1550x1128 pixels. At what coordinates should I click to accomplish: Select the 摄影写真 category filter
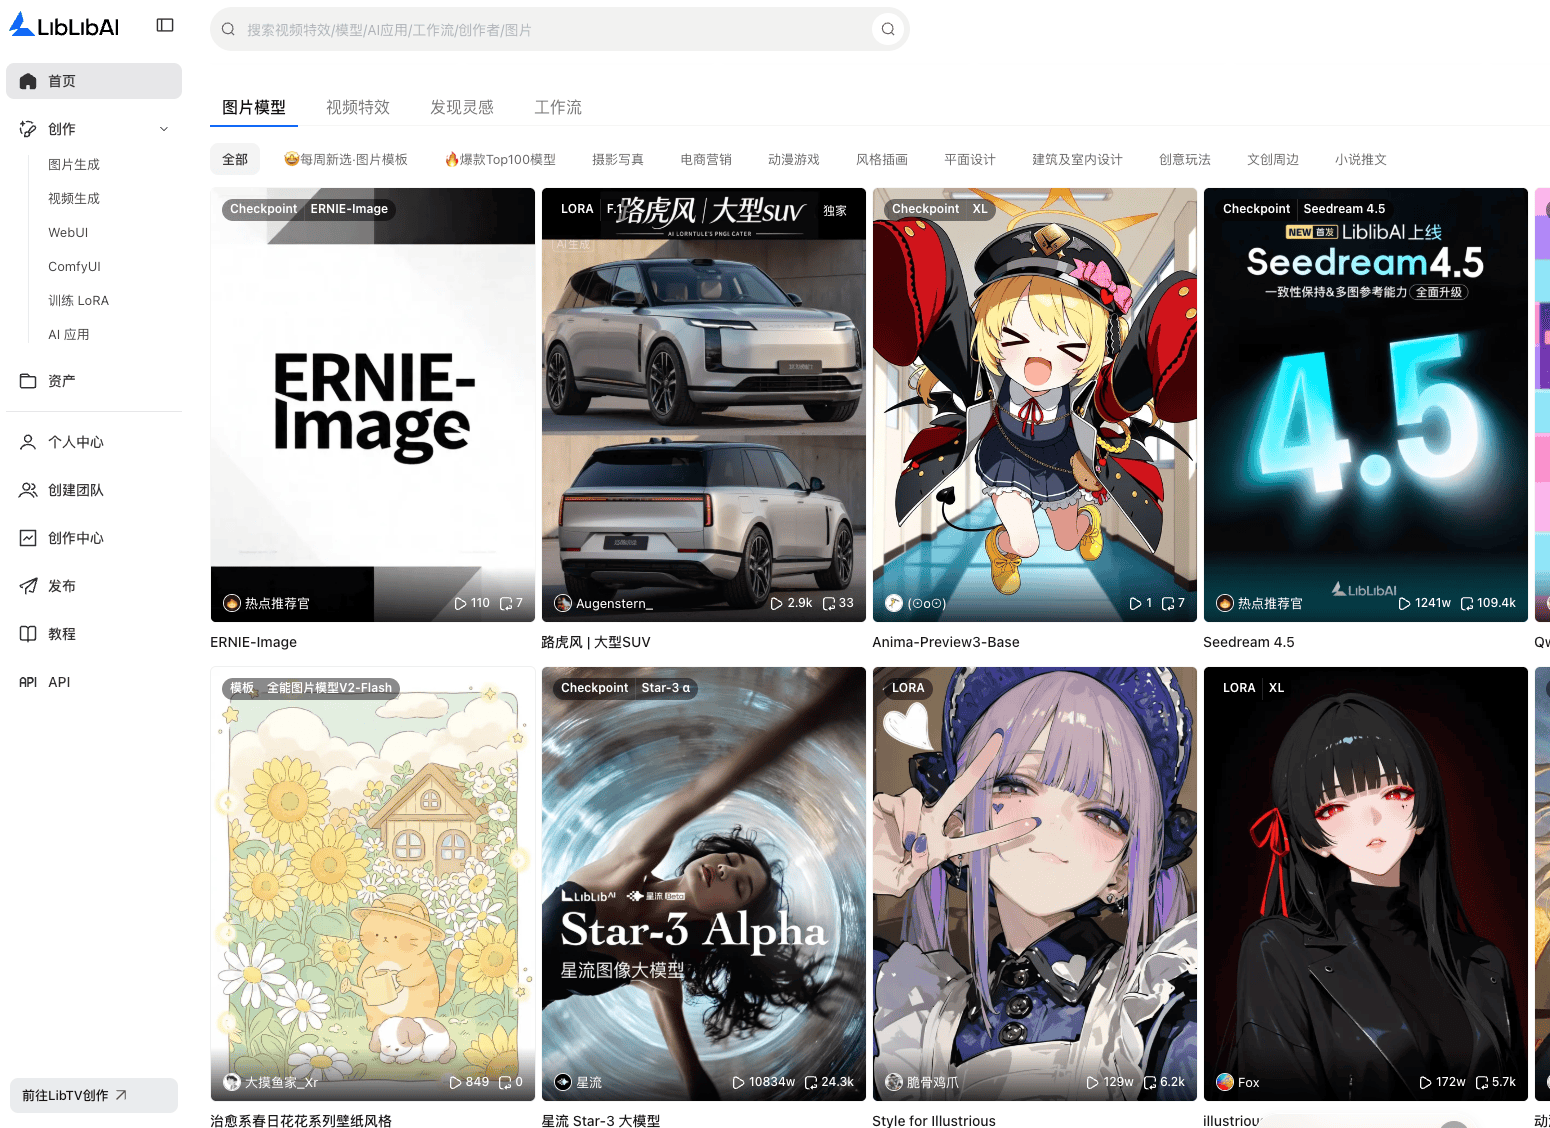point(618,159)
